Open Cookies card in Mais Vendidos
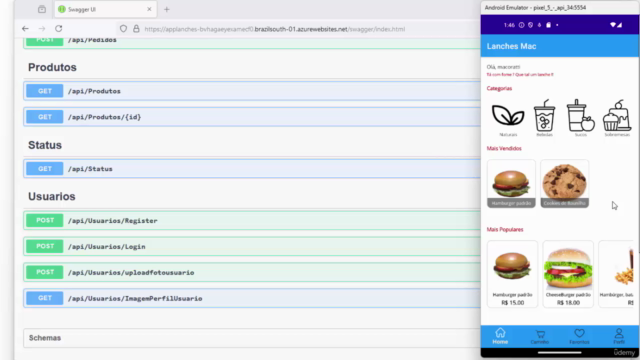This screenshot has height=360, width=640. [x=564, y=184]
